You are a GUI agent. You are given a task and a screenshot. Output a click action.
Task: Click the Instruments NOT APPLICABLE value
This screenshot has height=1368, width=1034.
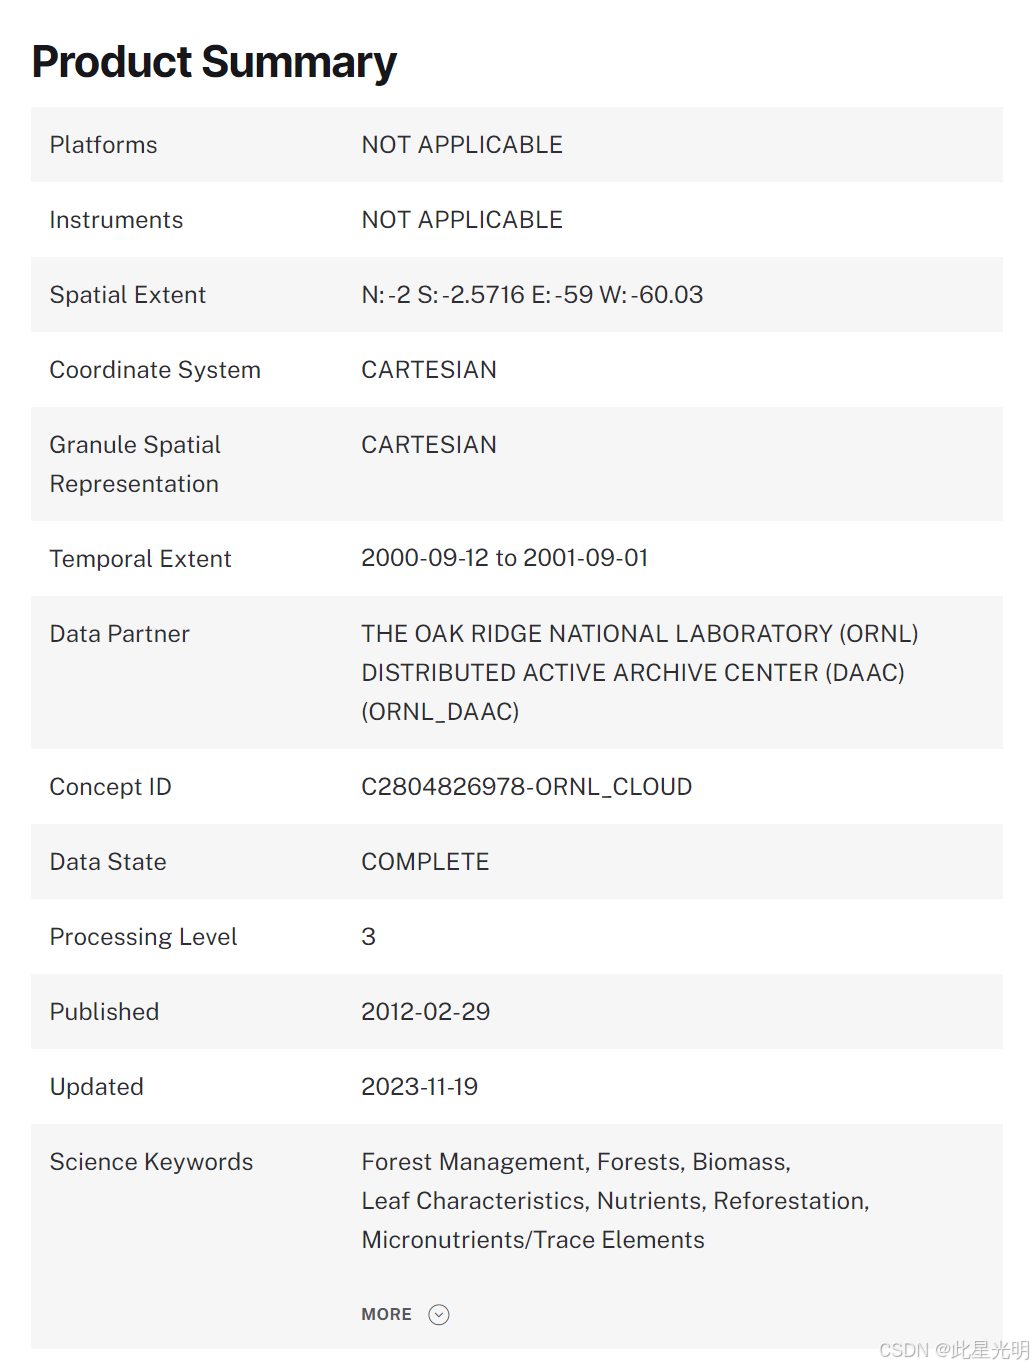(461, 220)
